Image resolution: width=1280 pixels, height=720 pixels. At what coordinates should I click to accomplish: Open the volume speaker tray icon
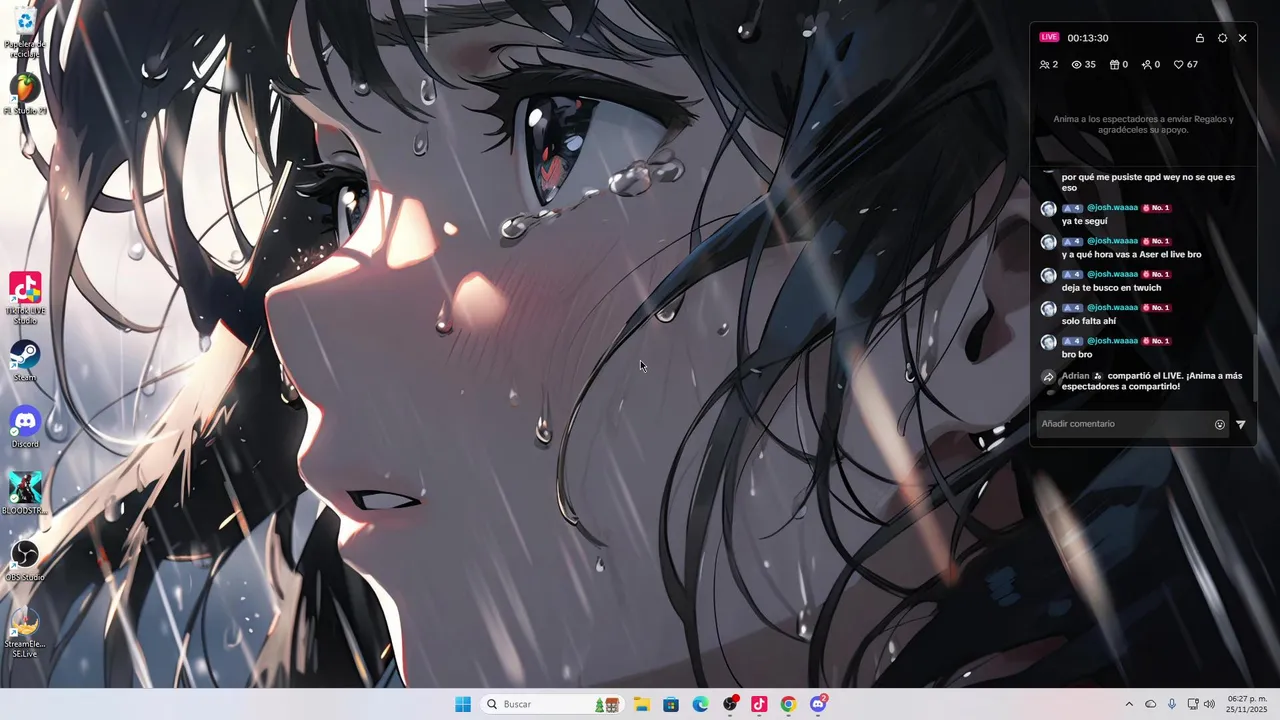click(x=1209, y=704)
